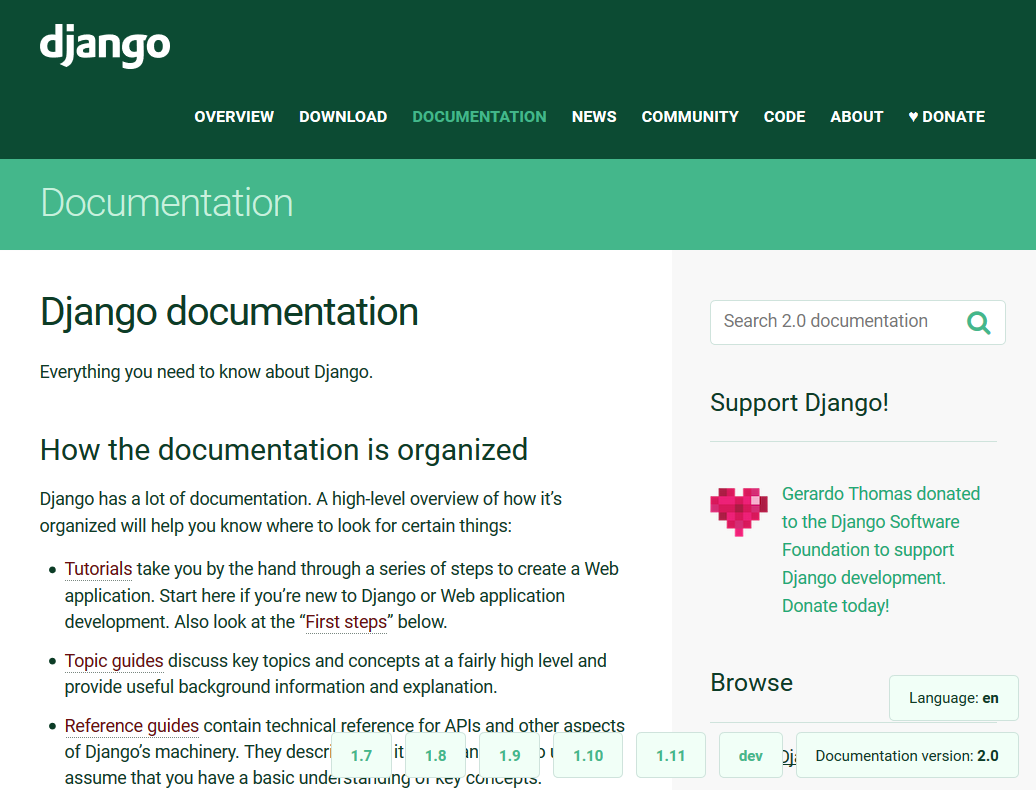1036x790 pixels.
Task: Open the Language: en selector
Action: pos(953,698)
